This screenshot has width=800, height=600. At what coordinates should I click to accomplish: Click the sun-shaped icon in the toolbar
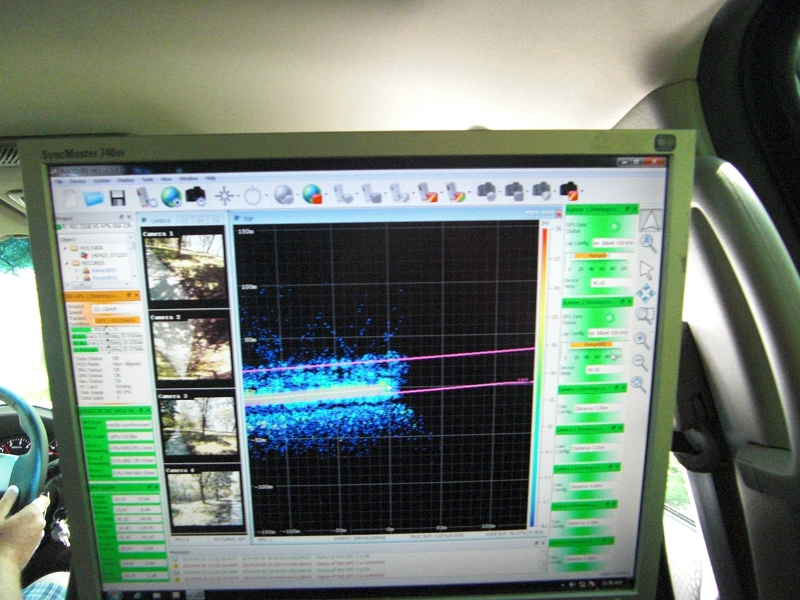(x=224, y=196)
